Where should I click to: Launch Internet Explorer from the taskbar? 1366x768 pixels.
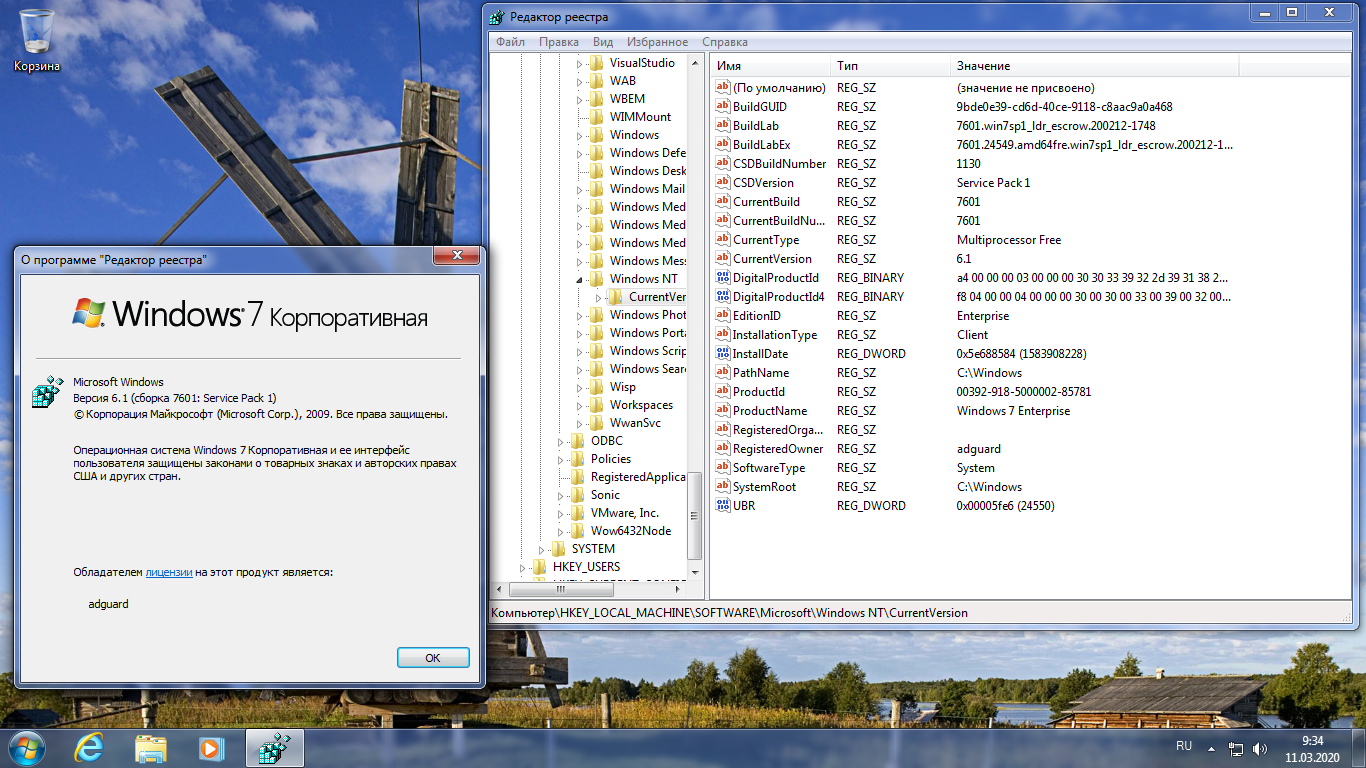(x=90, y=748)
